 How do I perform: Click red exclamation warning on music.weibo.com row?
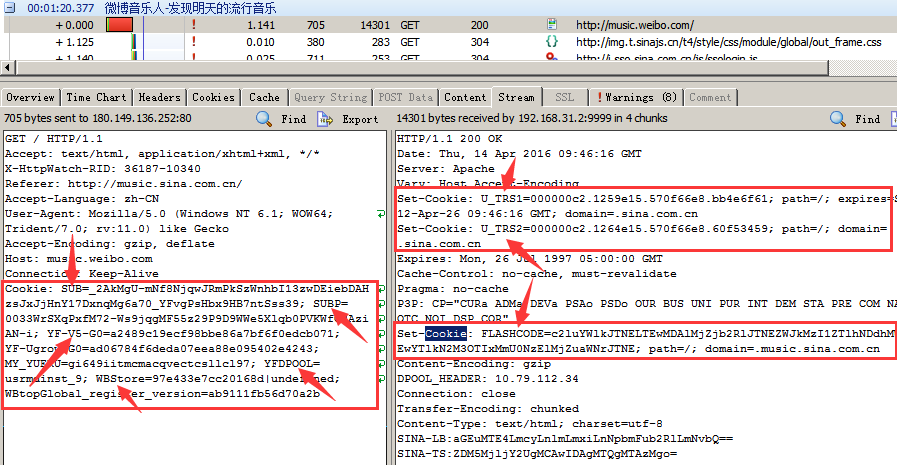click(x=194, y=24)
